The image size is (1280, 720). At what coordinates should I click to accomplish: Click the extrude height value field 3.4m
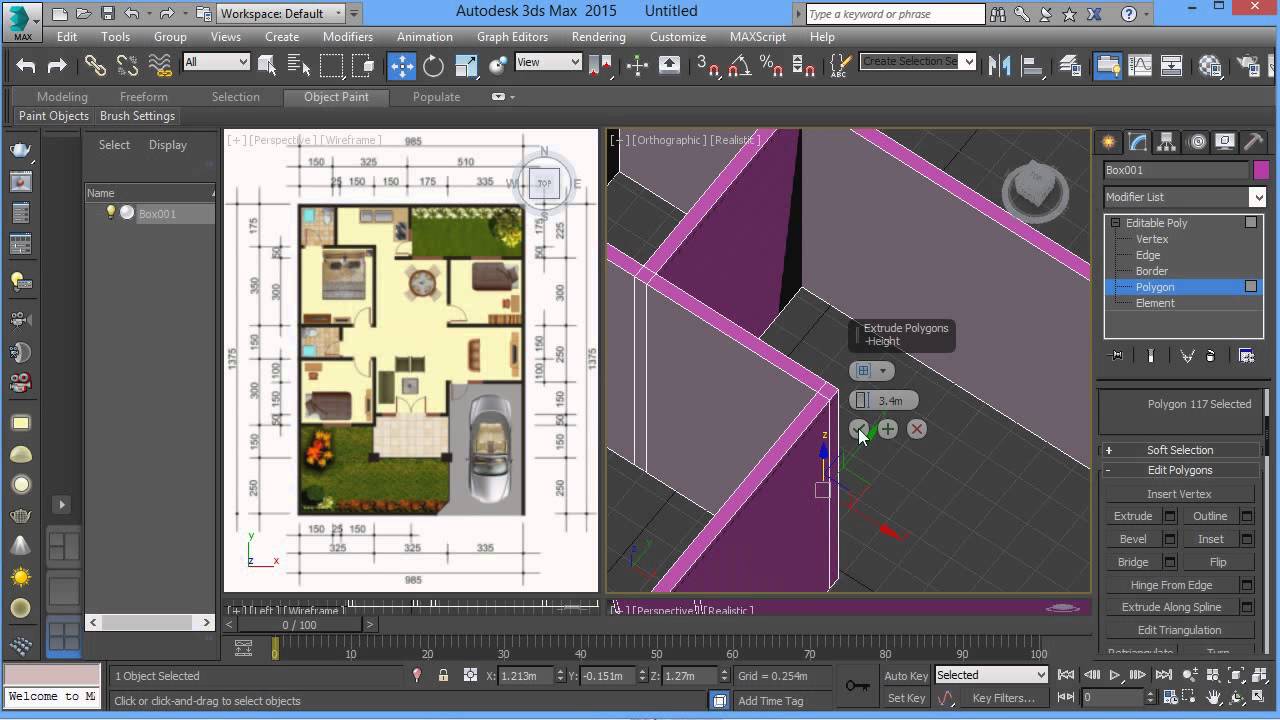pyautogui.click(x=890, y=400)
